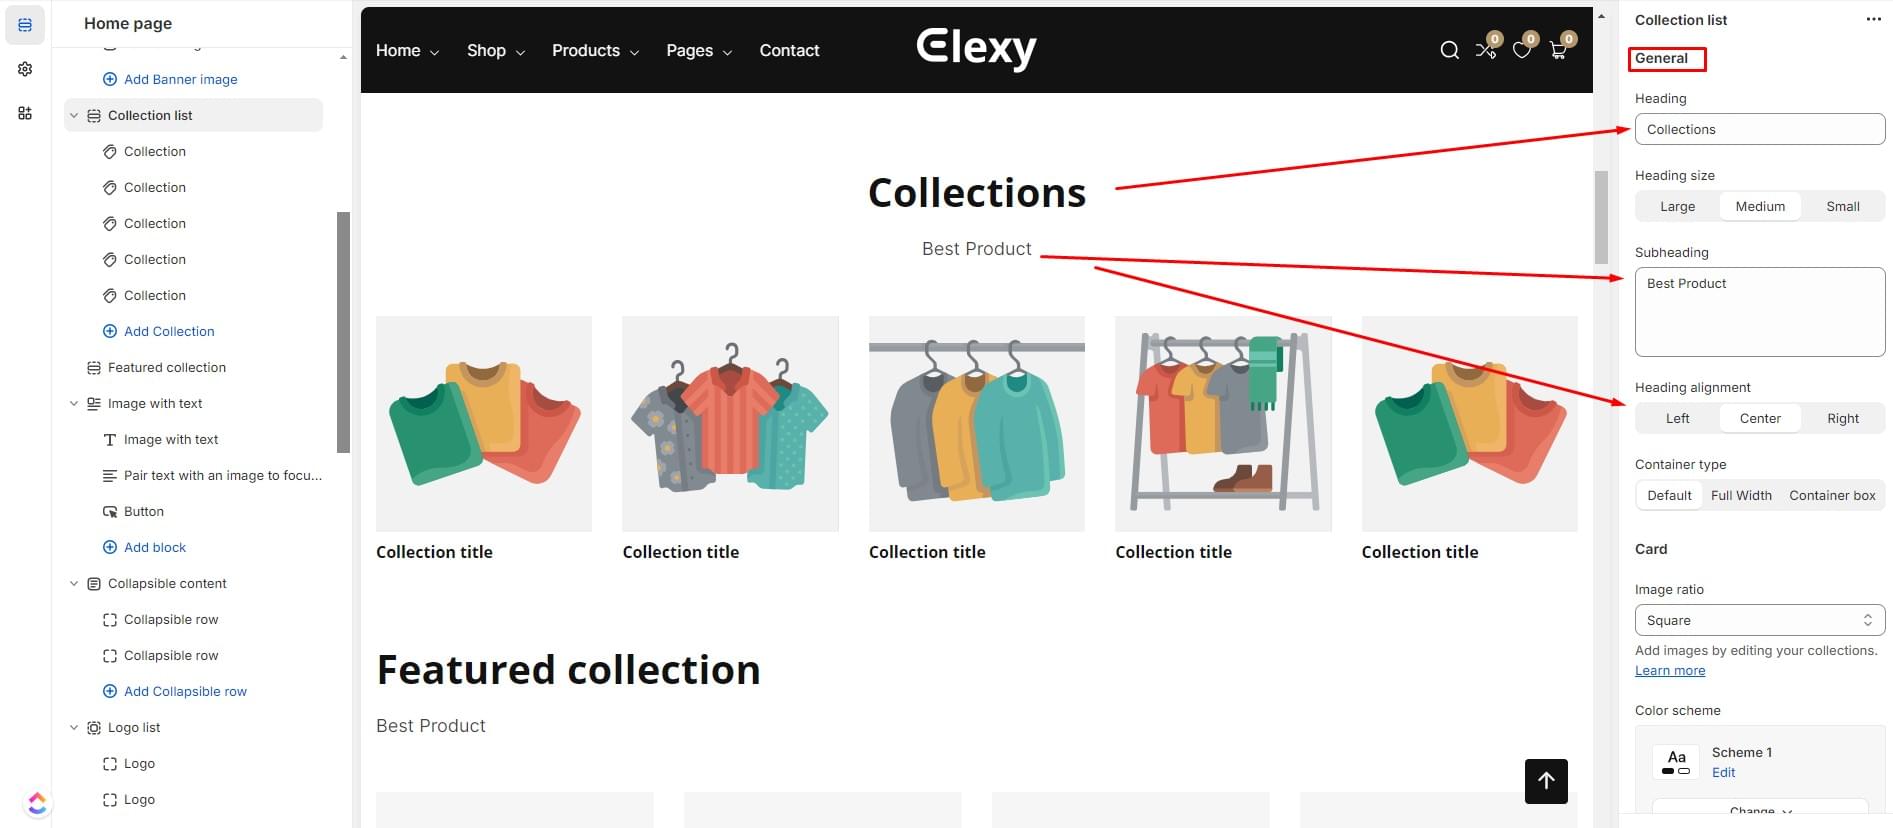Screen dimensions: 1893x828
Task: Click Scheme 1 color swatch preview
Action: click(1676, 762)
